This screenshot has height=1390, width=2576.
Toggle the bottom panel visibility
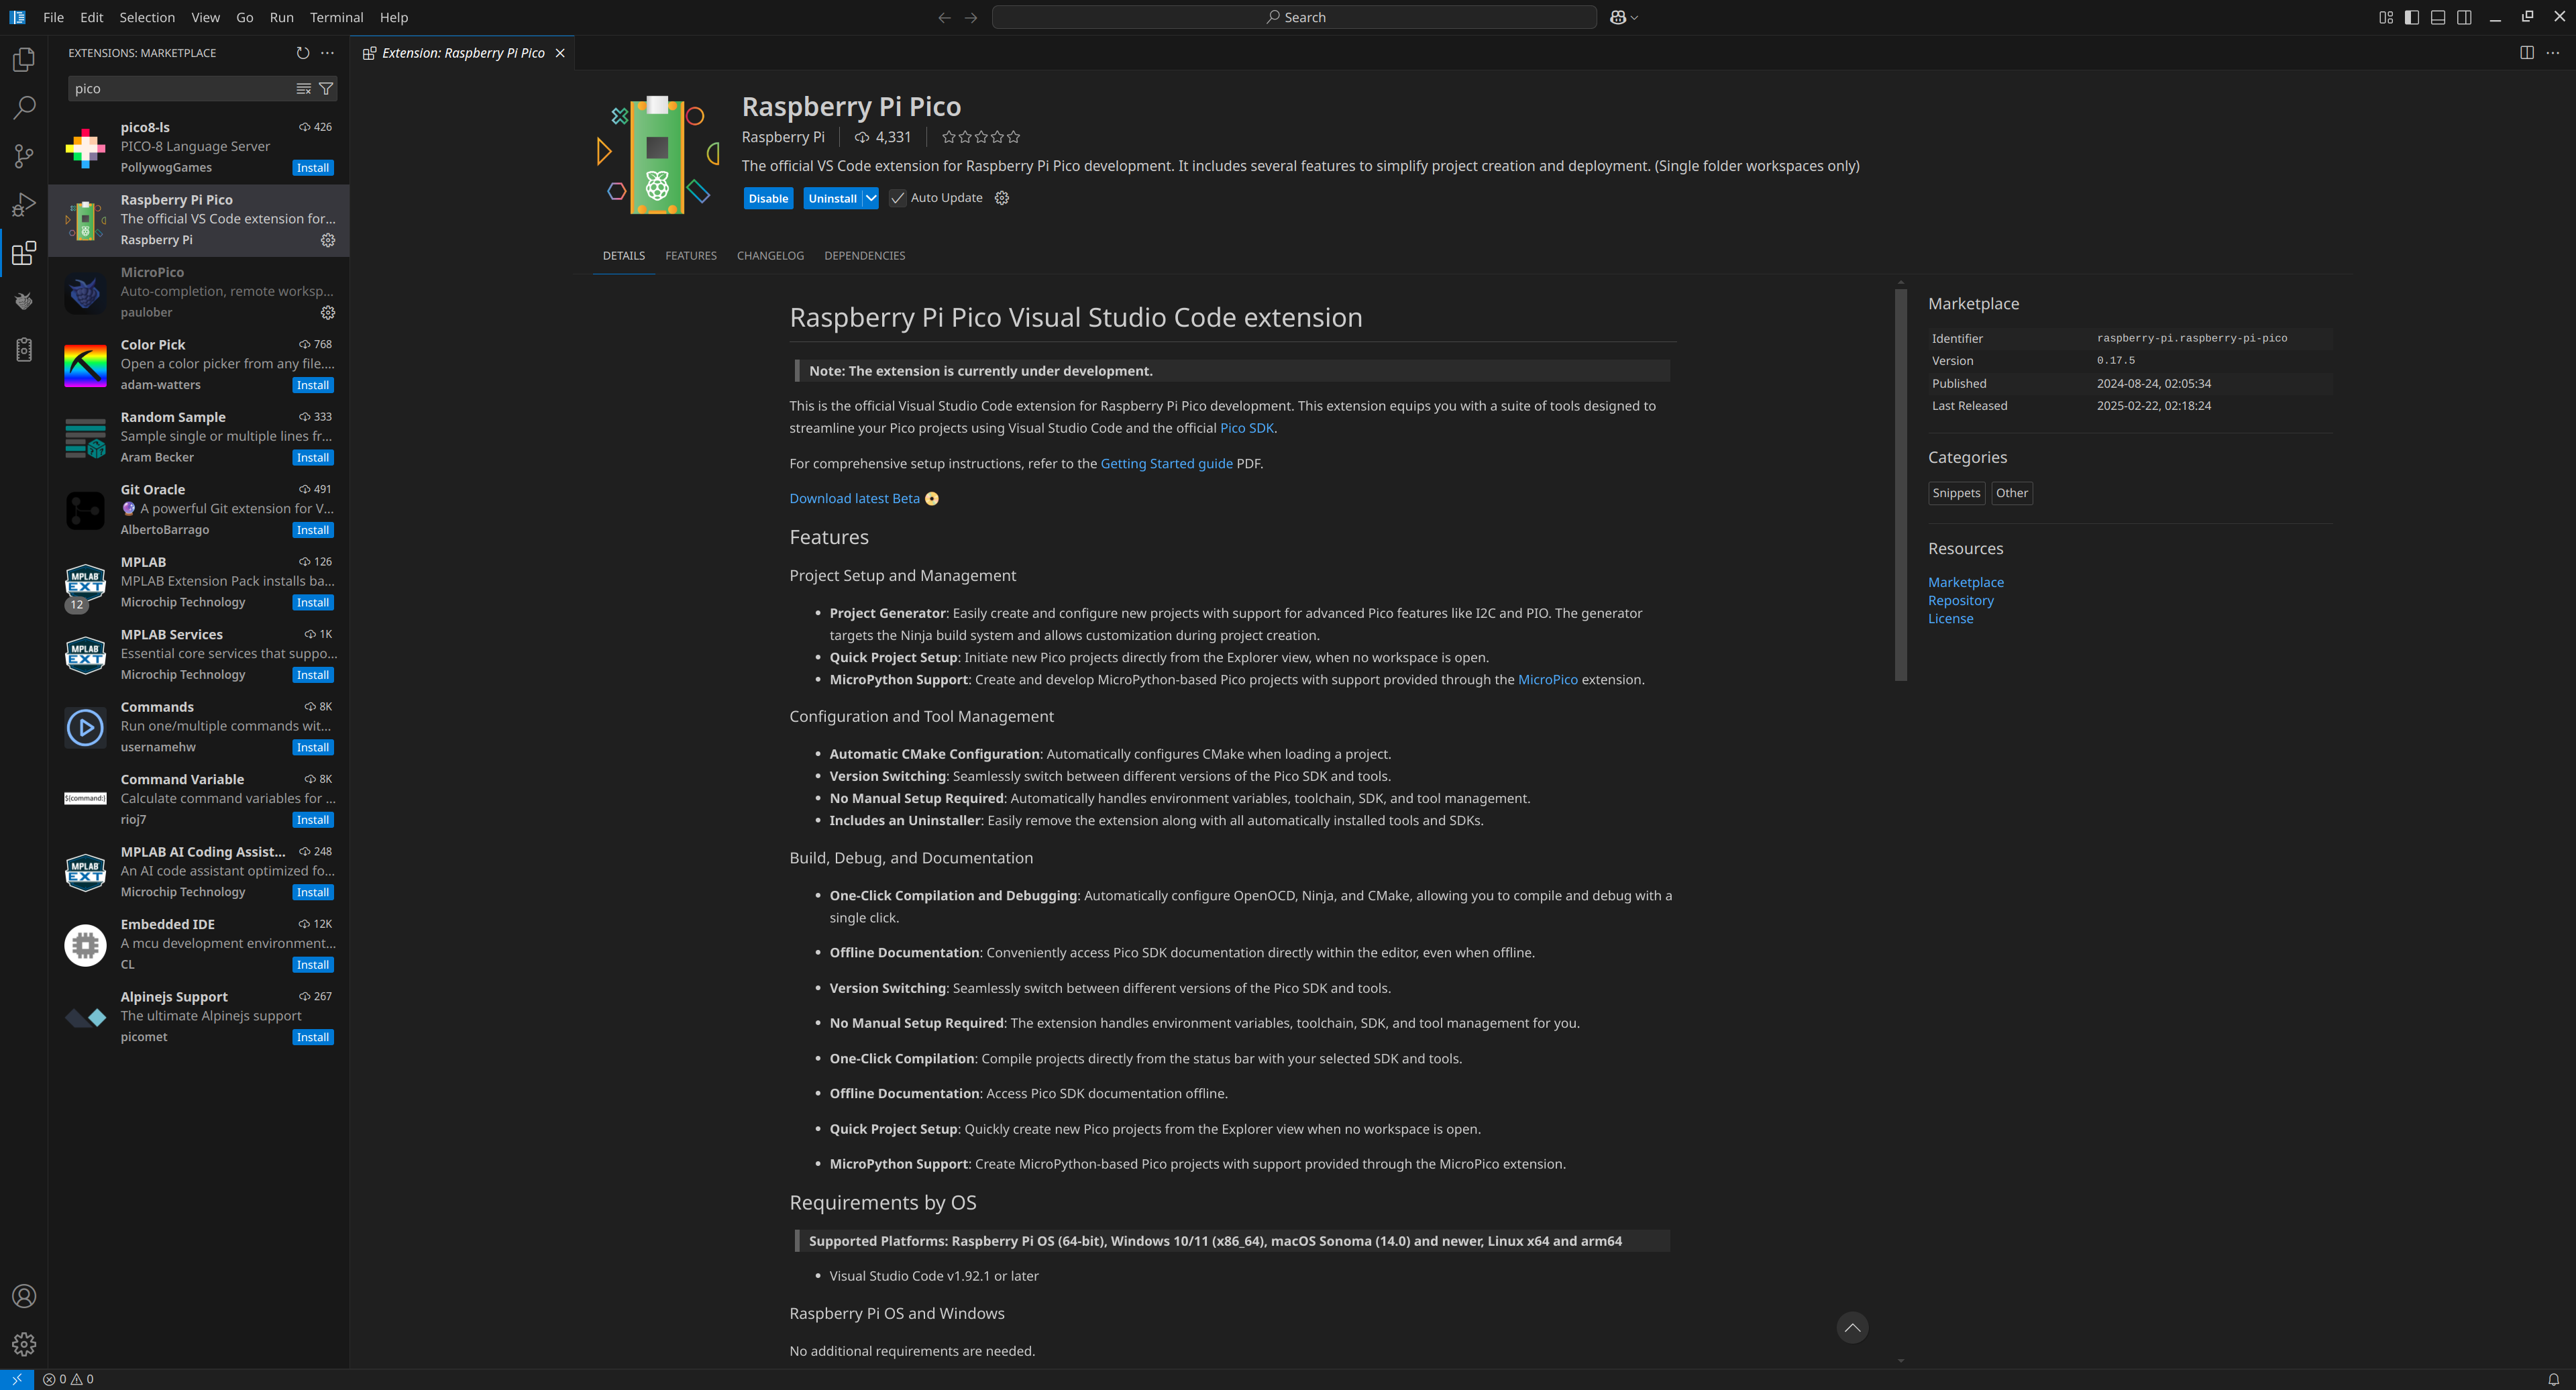(2438, 17)
